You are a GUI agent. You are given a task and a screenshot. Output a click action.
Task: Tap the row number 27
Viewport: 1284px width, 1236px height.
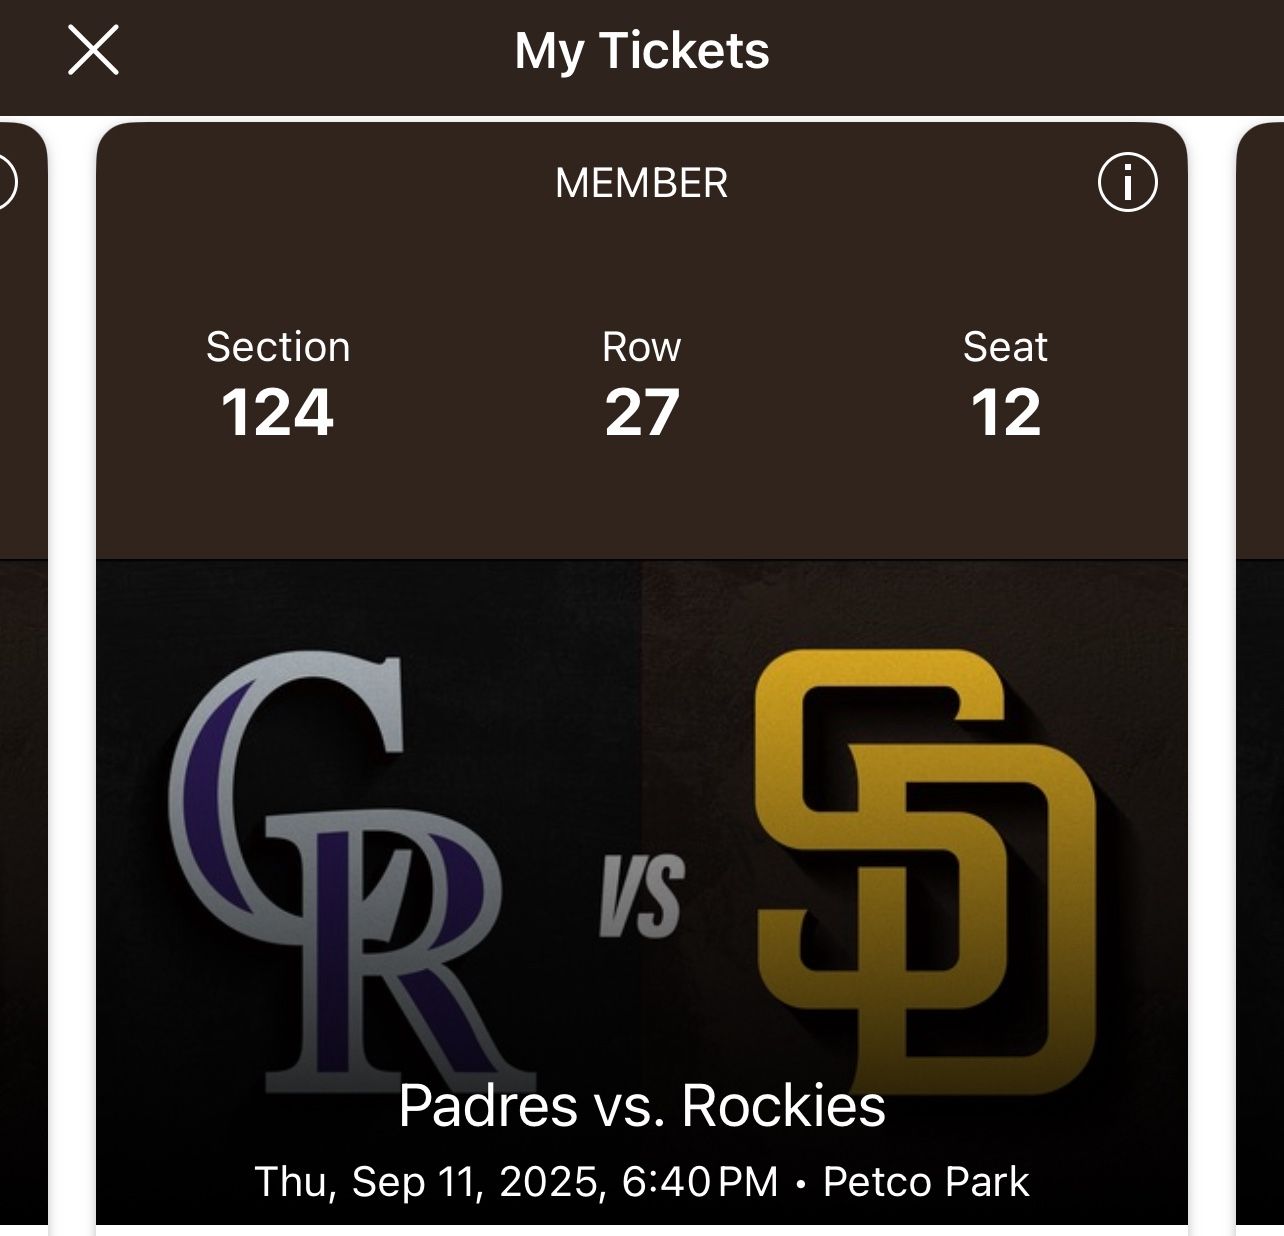641,412
